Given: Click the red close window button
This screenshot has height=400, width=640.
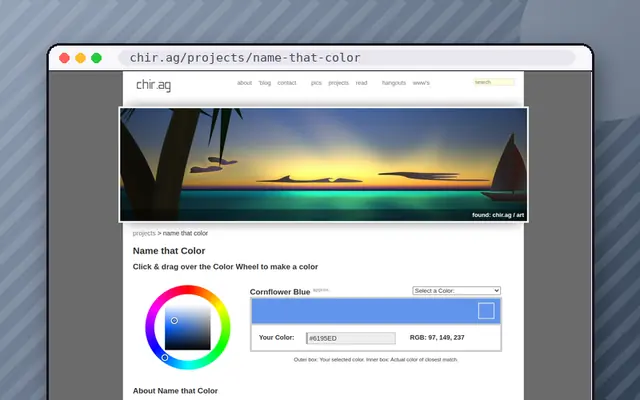Looking at the screenshot, I should click(64, 58).
